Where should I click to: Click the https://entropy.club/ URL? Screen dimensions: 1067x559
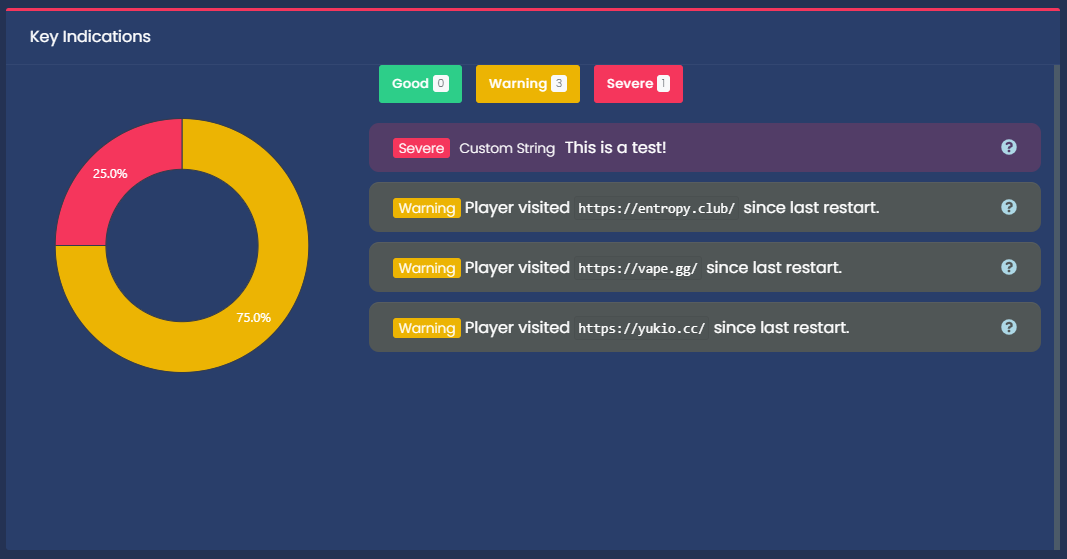click(x=657, y=208)
